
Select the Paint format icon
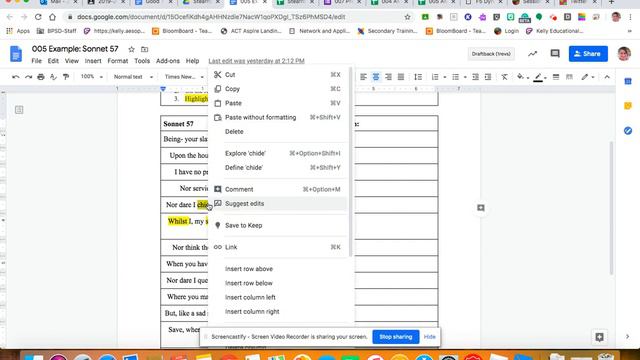(x=66, y=77)
